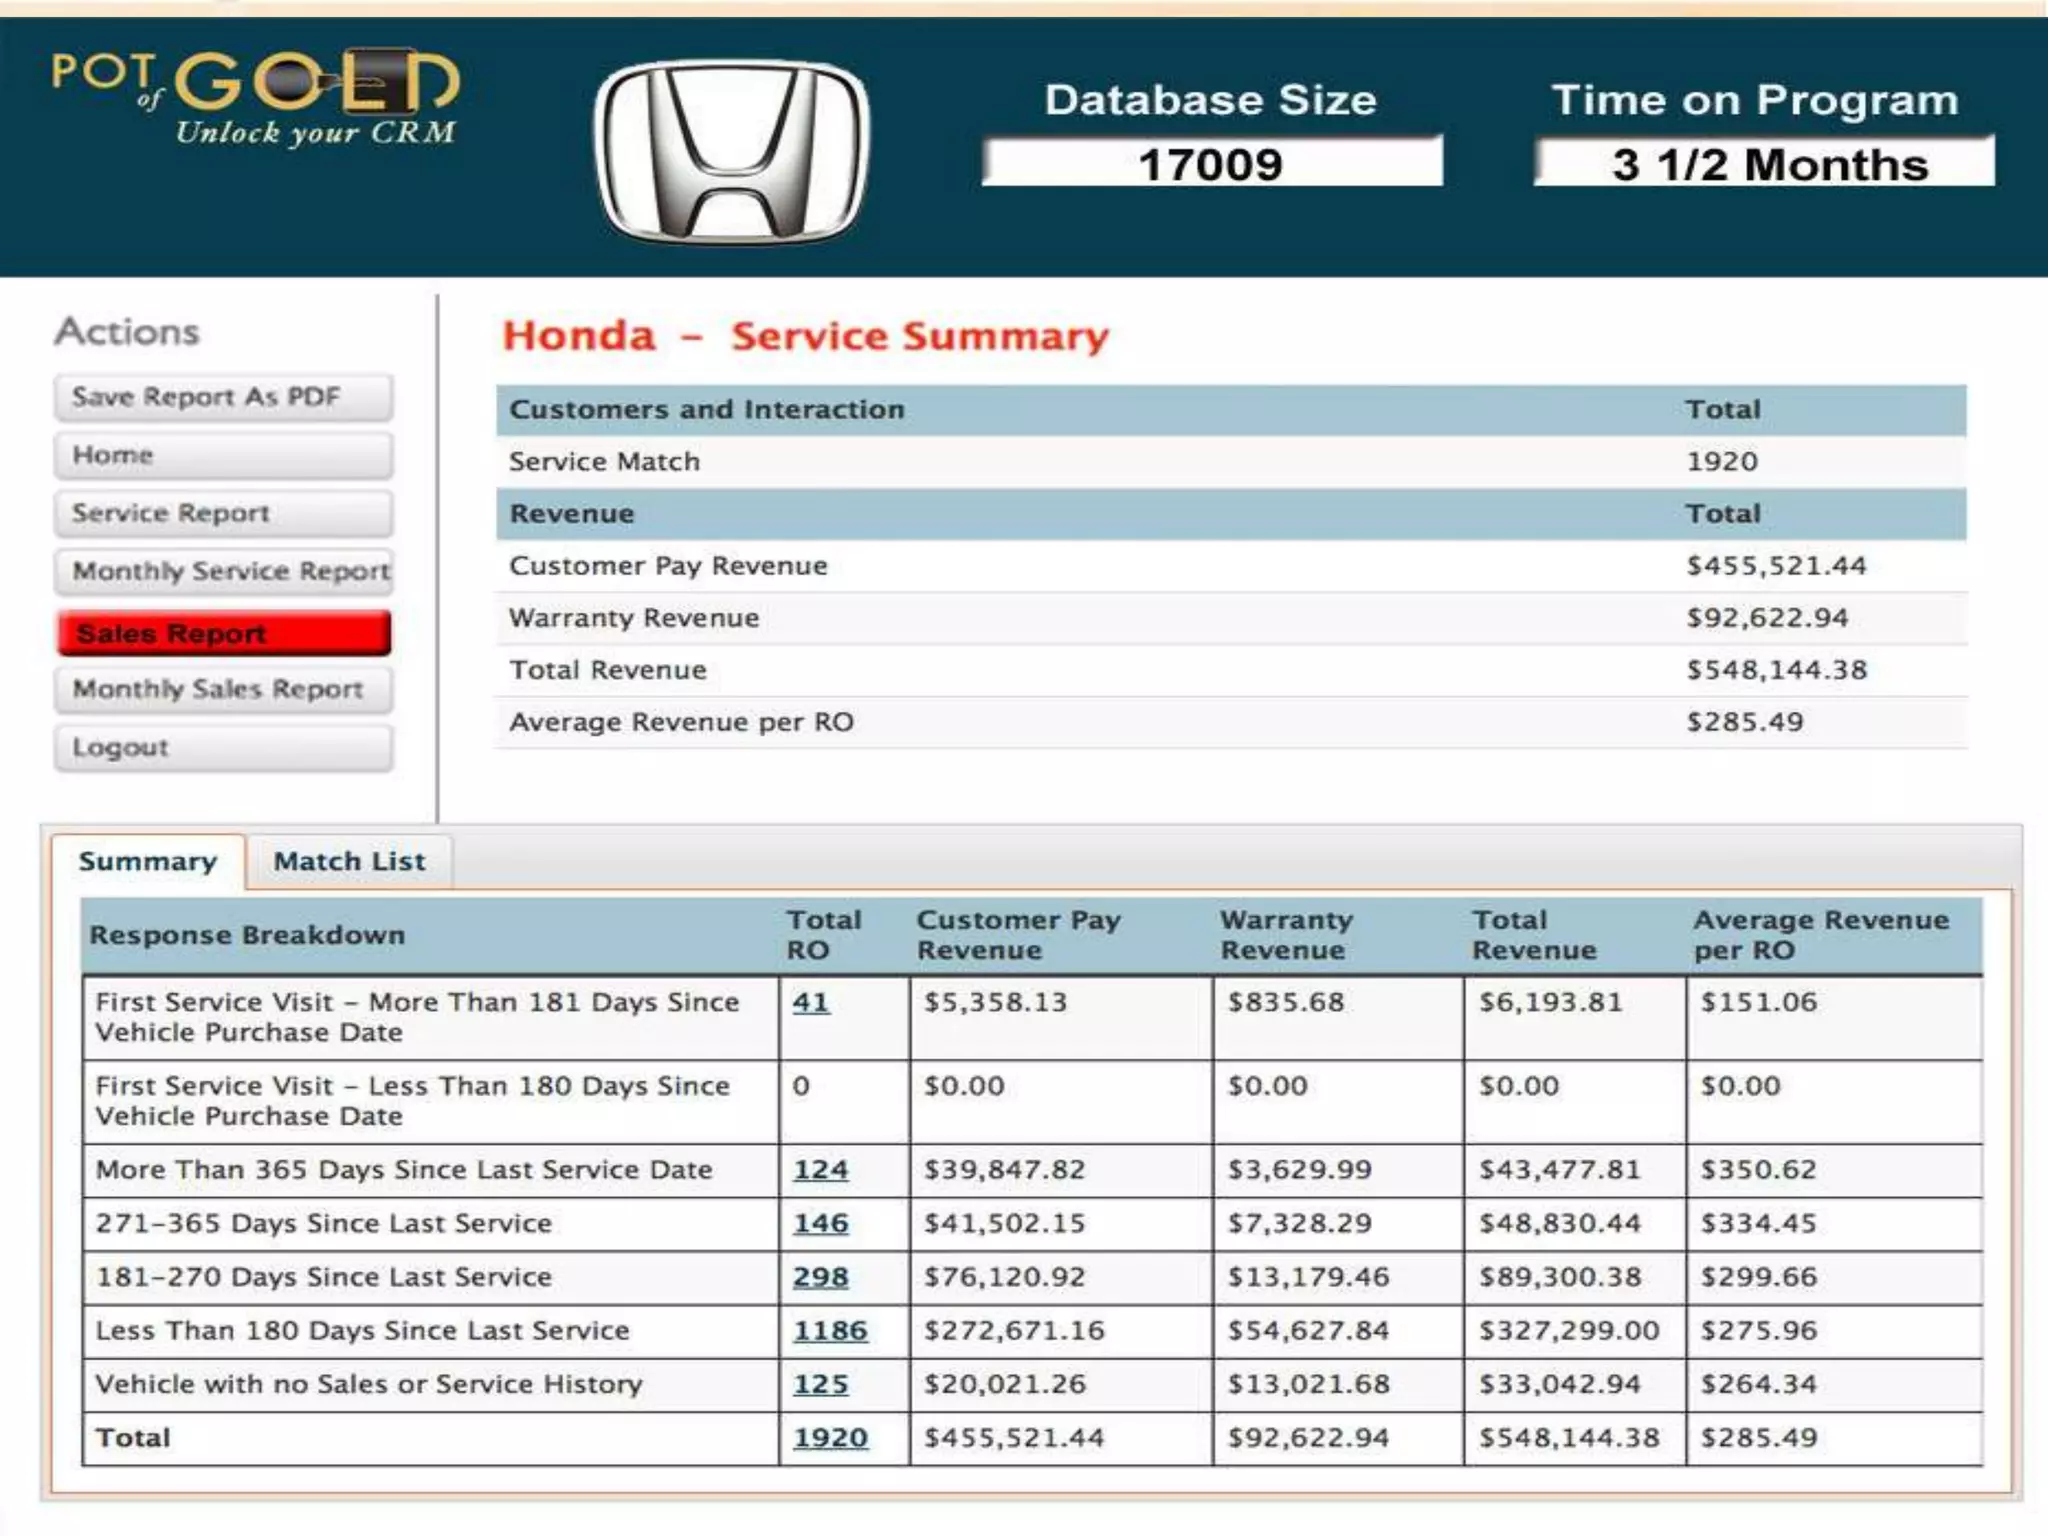
Task: Select the red Sales Report button
Action: (223, 634)
